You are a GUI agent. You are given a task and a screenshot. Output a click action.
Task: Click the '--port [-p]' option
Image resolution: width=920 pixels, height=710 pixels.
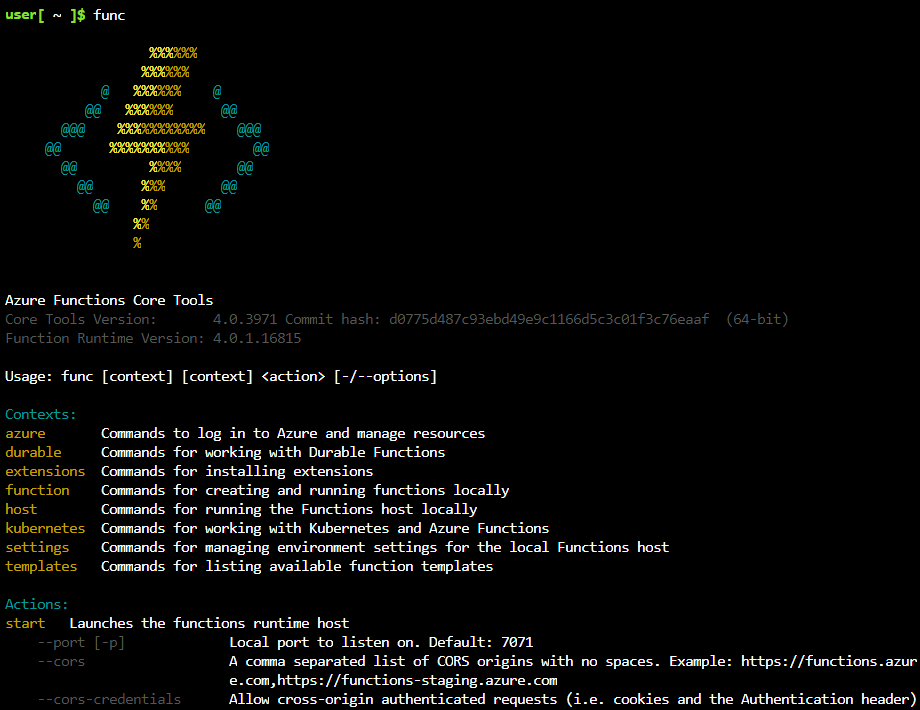pyautogui.click(x=81, y=643)
